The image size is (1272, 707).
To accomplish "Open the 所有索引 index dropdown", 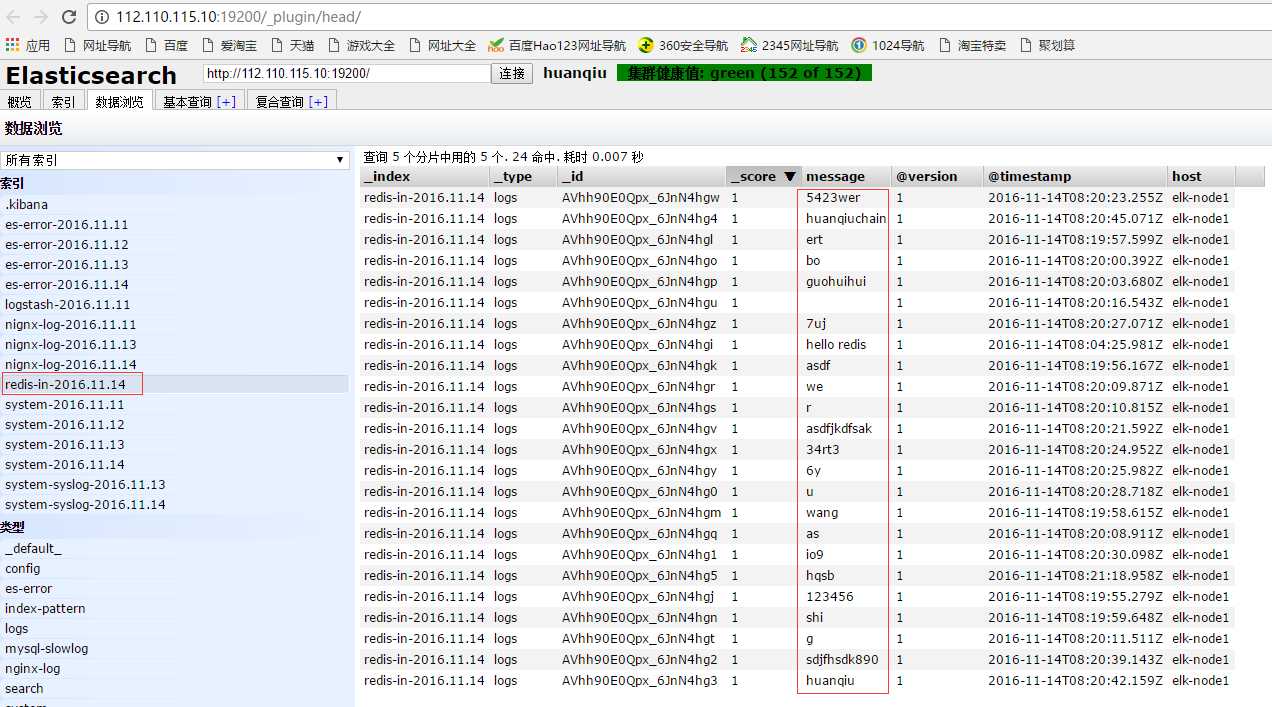I will coord(174,160).
